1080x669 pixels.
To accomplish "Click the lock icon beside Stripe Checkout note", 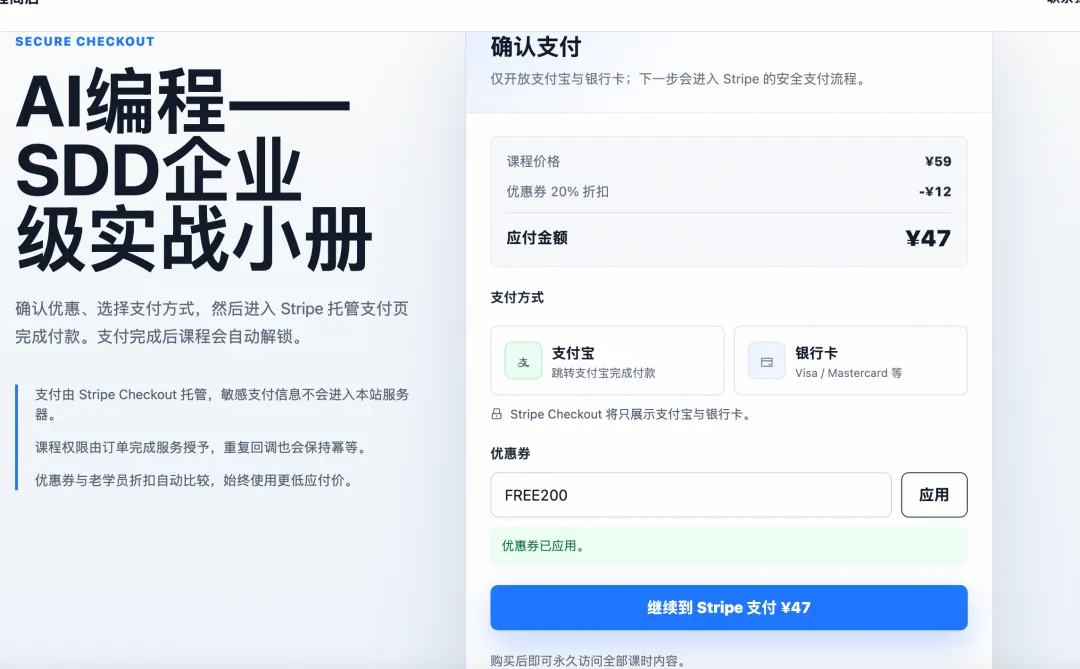I will pyautogui.click(x=497, y=414).
